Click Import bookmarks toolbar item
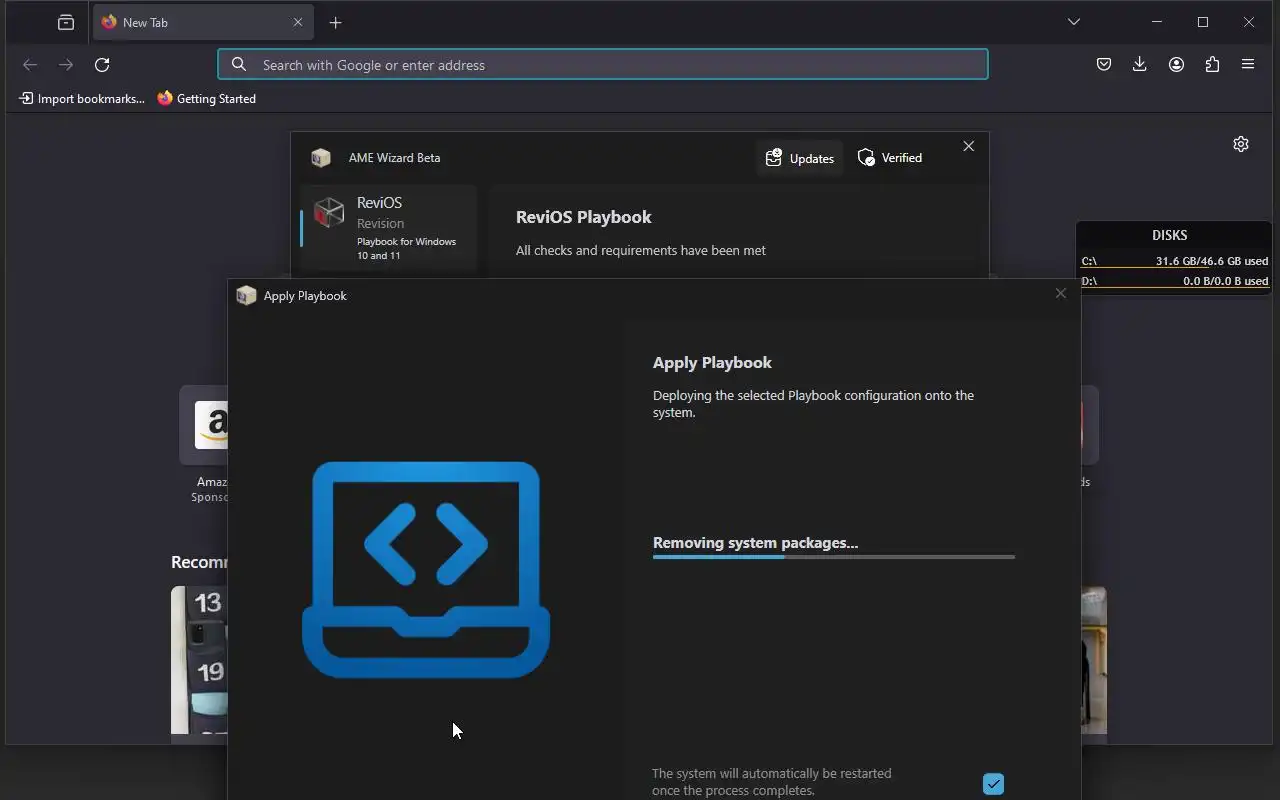Screen dimensions: 1280x800 (x=82, y=98)
